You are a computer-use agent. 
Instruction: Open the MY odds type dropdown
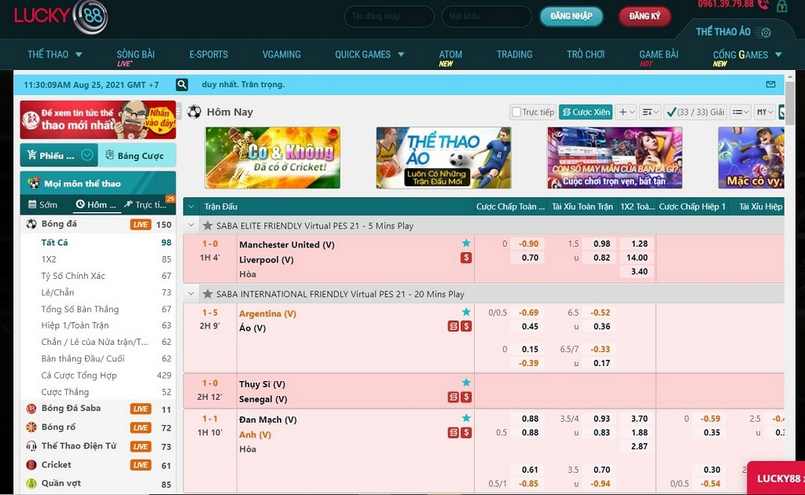[x=764, y=112]
